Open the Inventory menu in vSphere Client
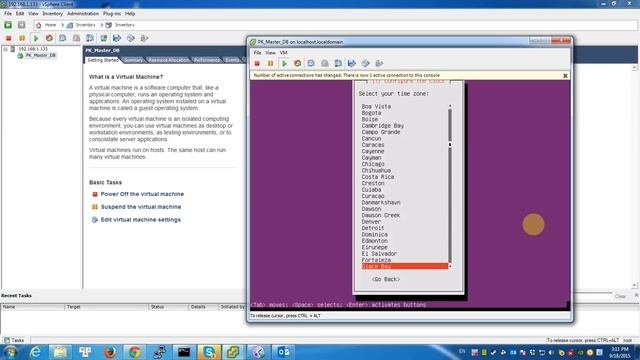The image size is (640, 360). (x=53, y=13)
